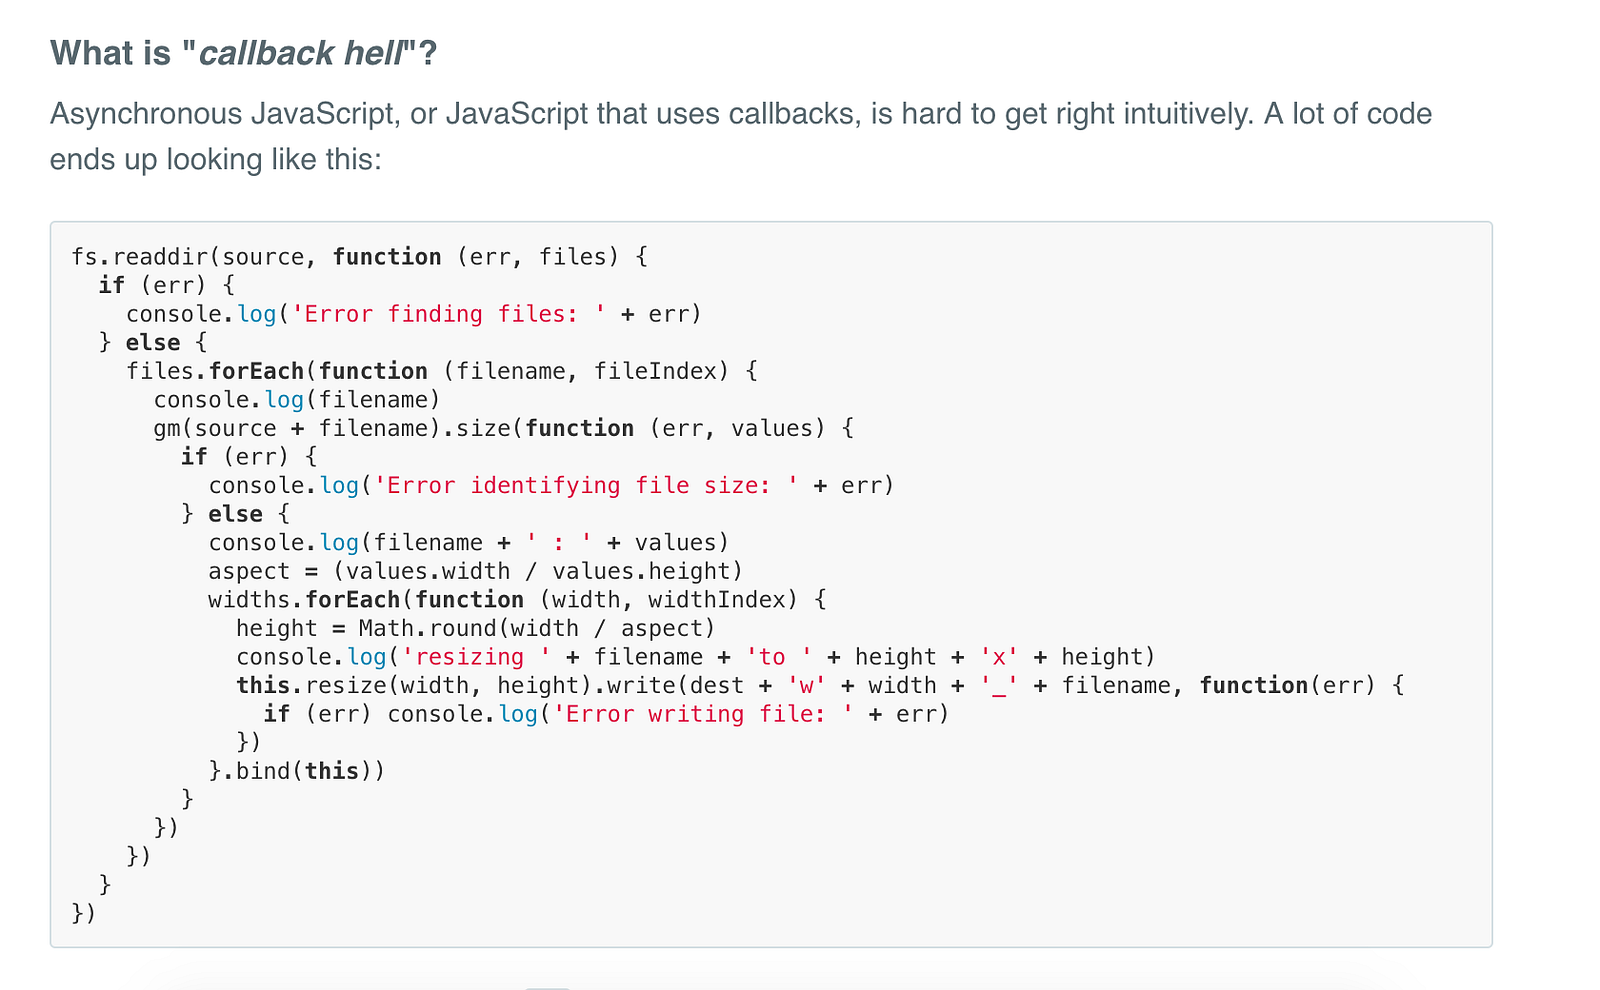1600x990 pixels.
Task: Click the 'Error finding files: ' string literal
Action: [x=449, y=314]
